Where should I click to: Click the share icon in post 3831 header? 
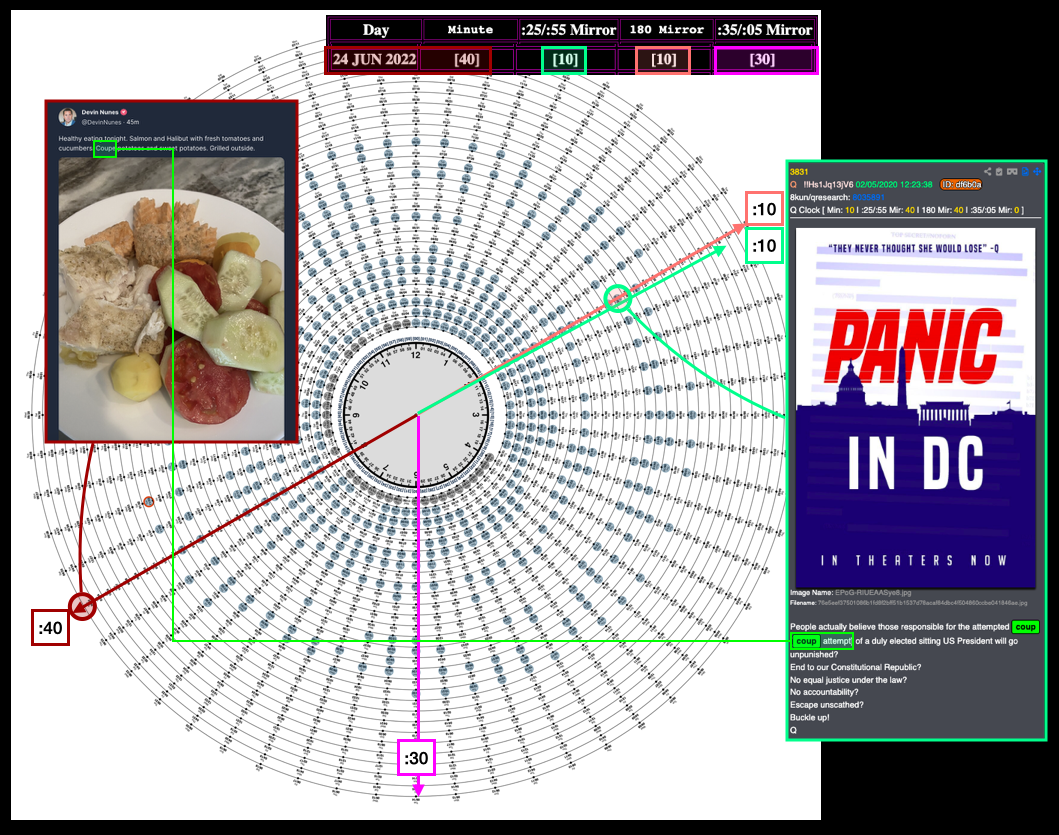(x=987, y=172)
